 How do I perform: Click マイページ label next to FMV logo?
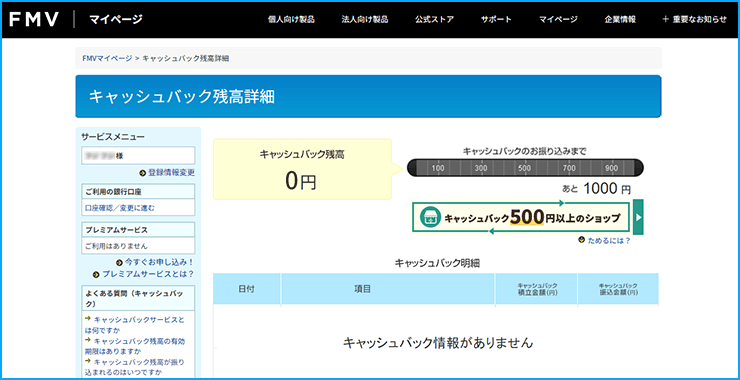(115, 19)
